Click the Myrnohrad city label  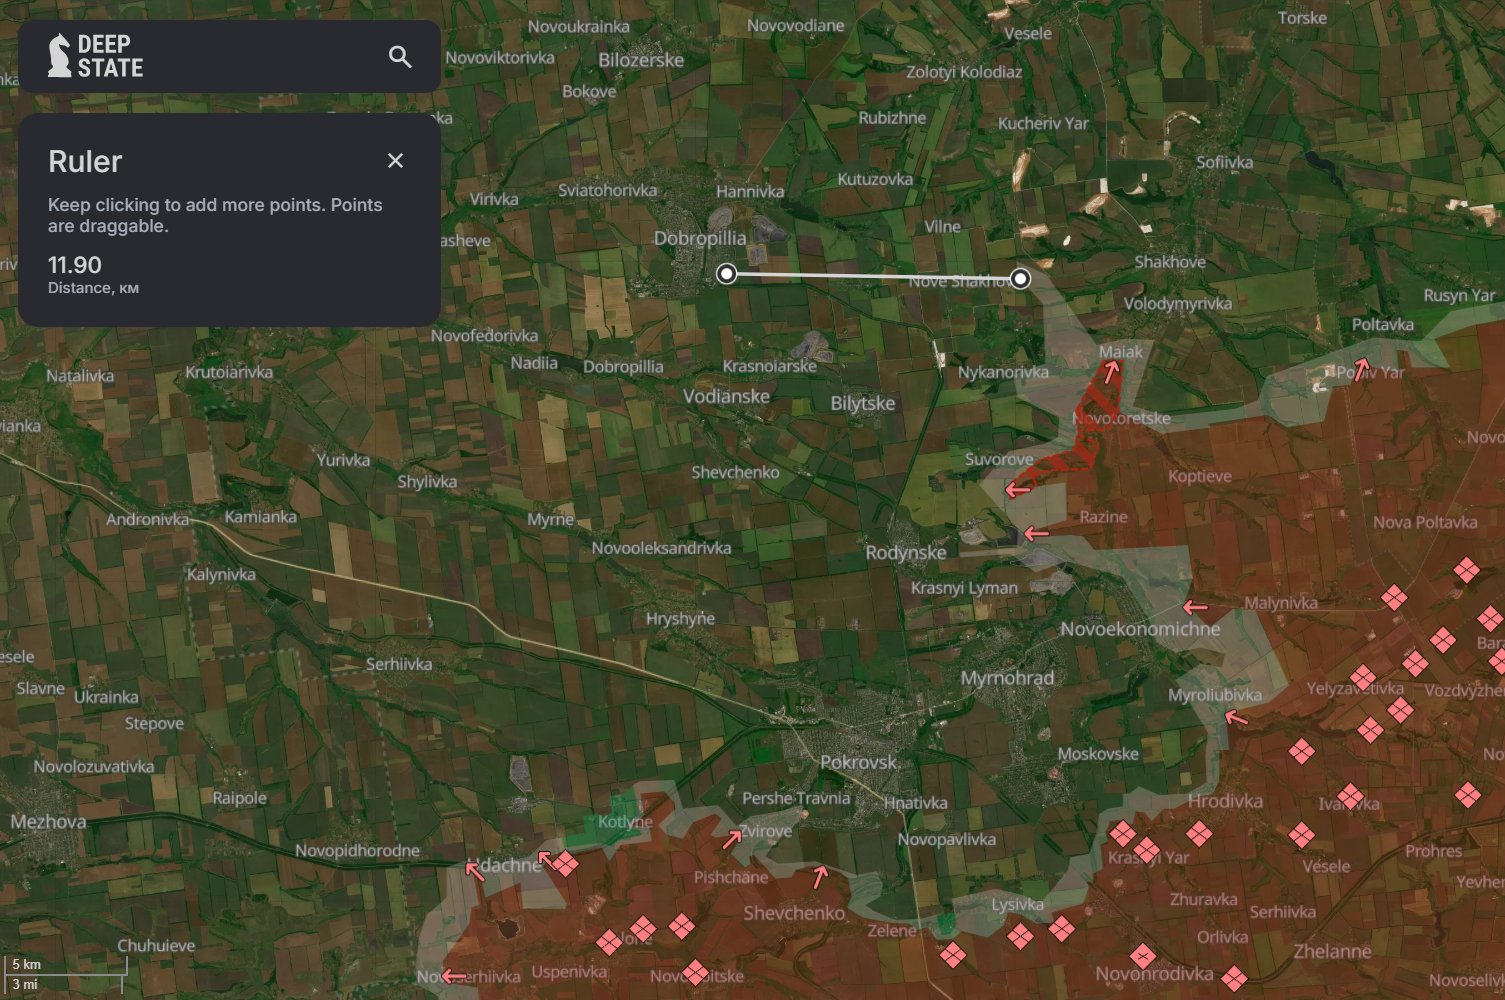click(1007, 678)
